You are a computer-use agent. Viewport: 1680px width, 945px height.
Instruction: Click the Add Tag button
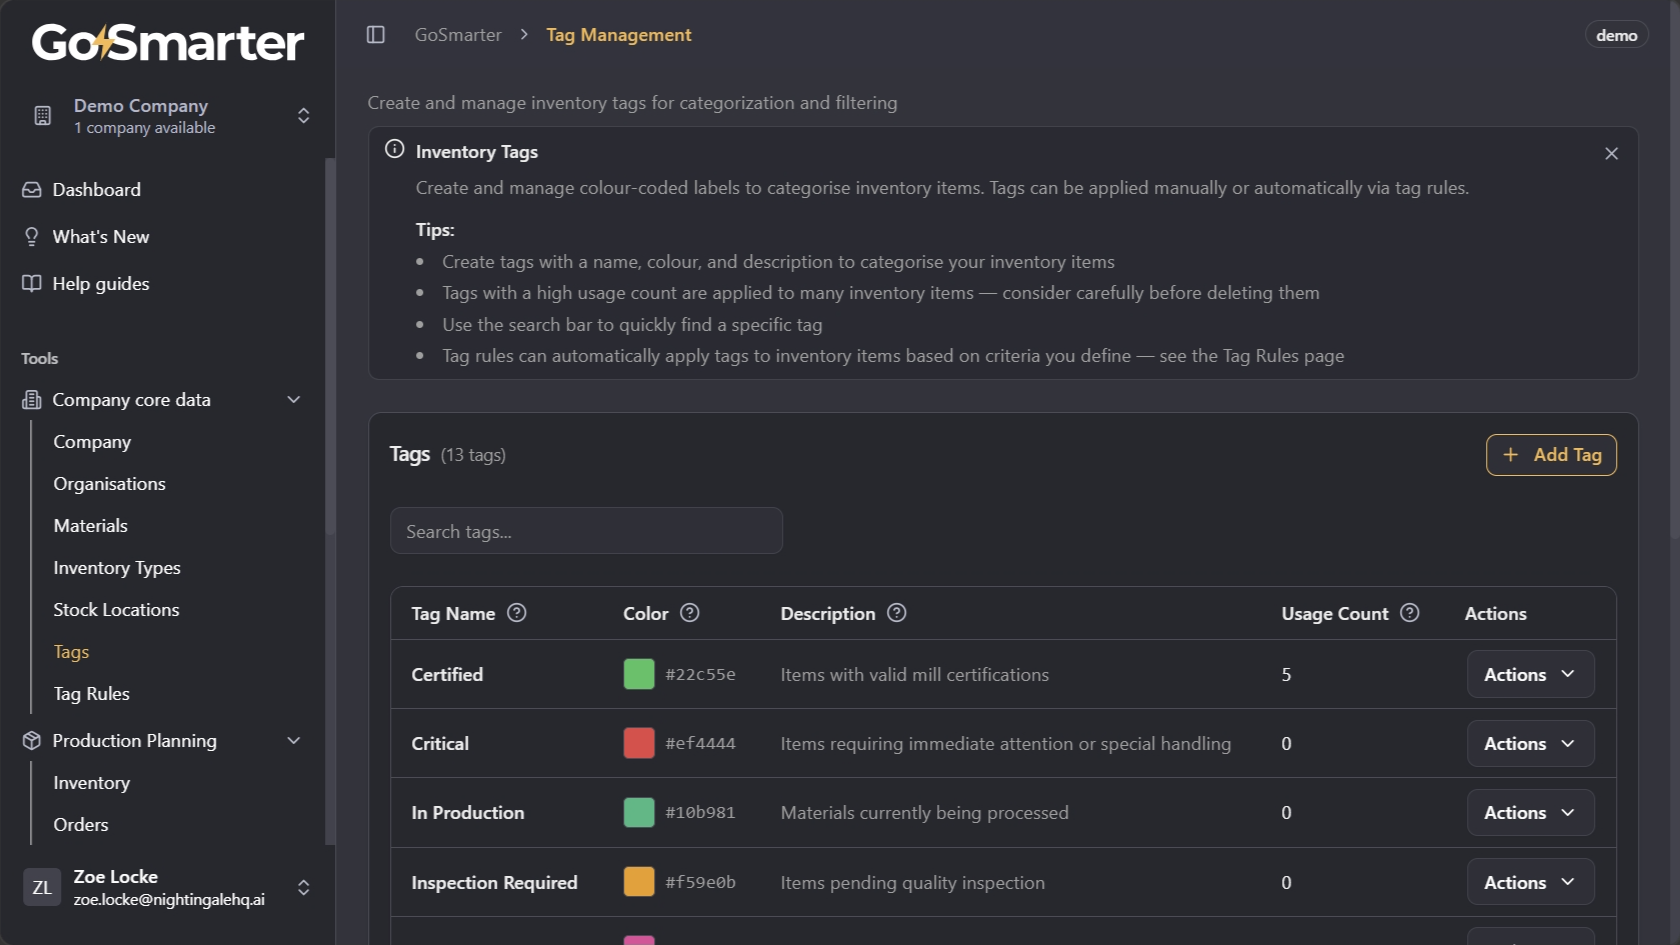click(1551, 454)
